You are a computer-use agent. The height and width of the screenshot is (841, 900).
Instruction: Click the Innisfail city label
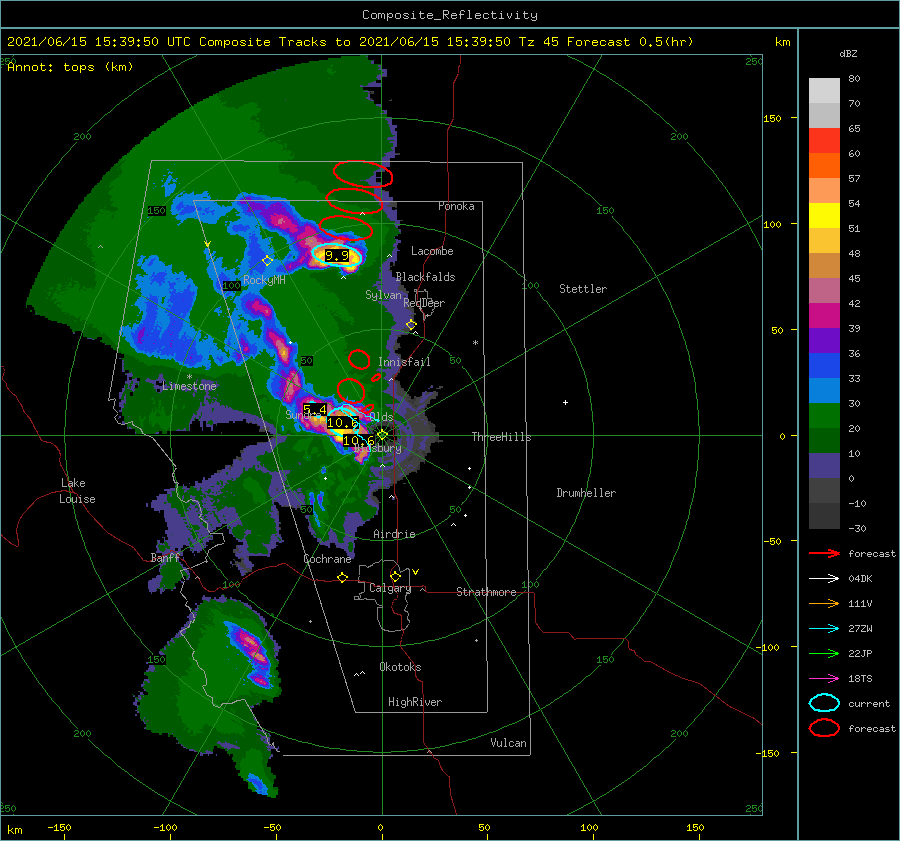404,362
